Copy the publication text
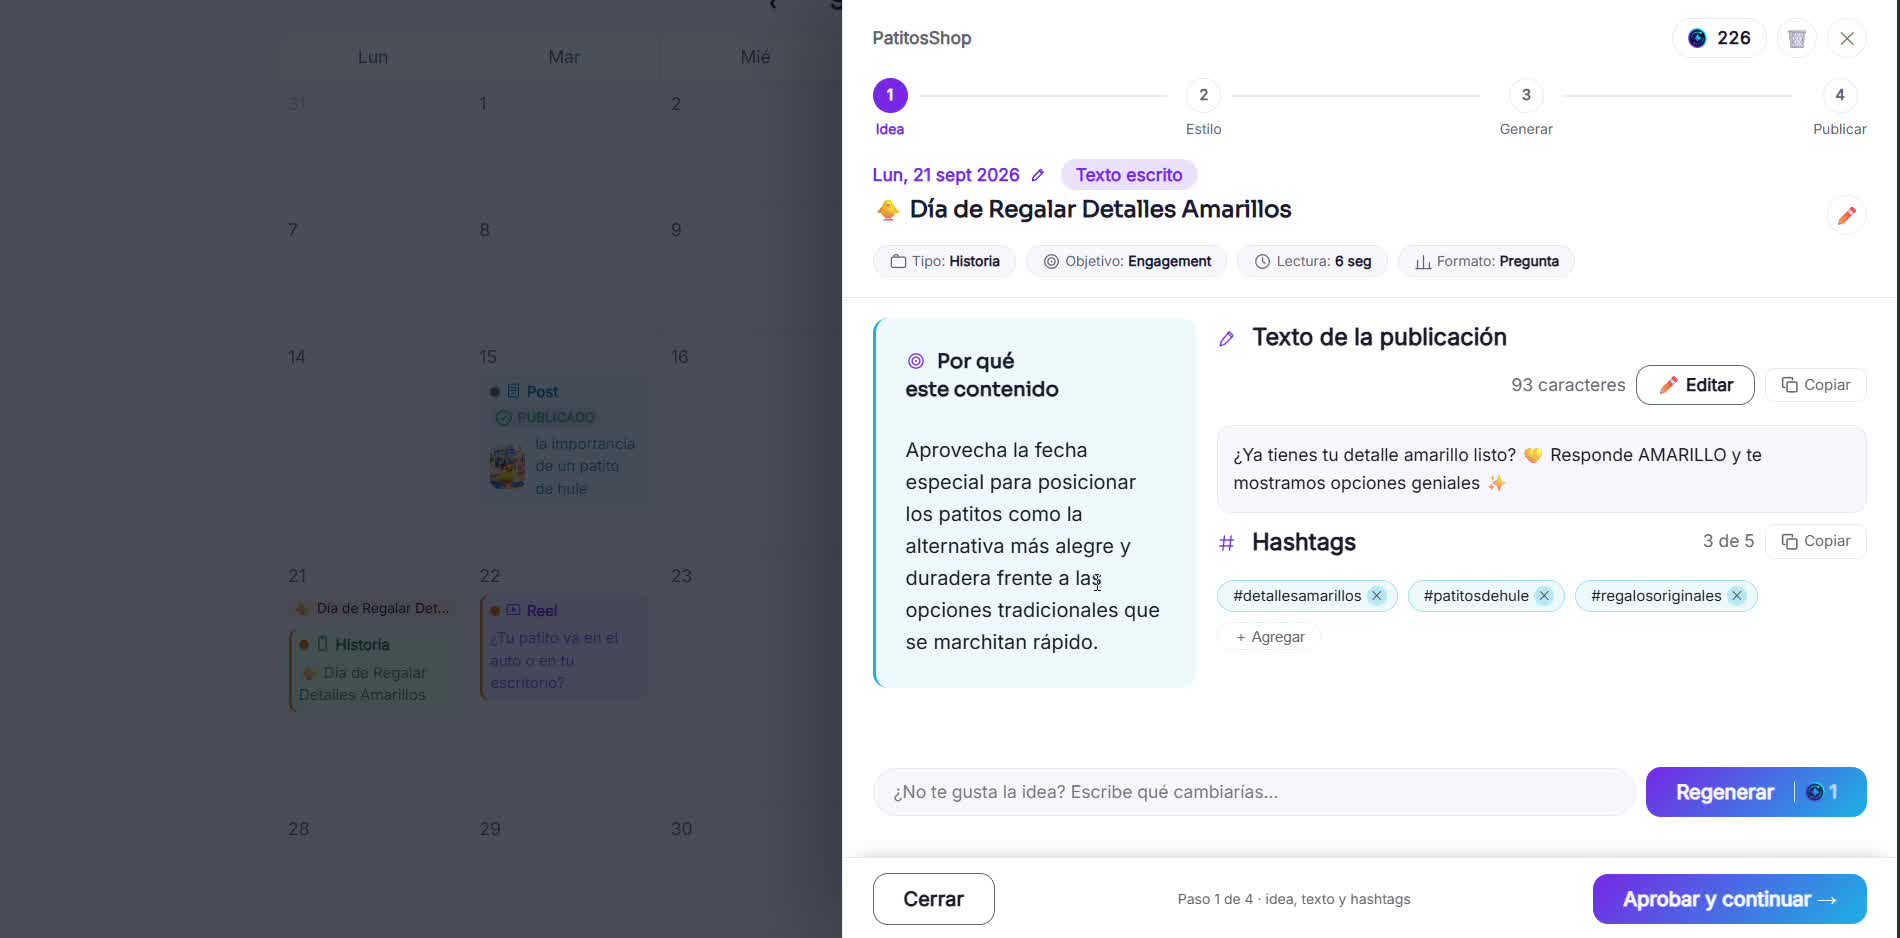The width and height of the screenshot is (1900, 938). (1816, 385)
